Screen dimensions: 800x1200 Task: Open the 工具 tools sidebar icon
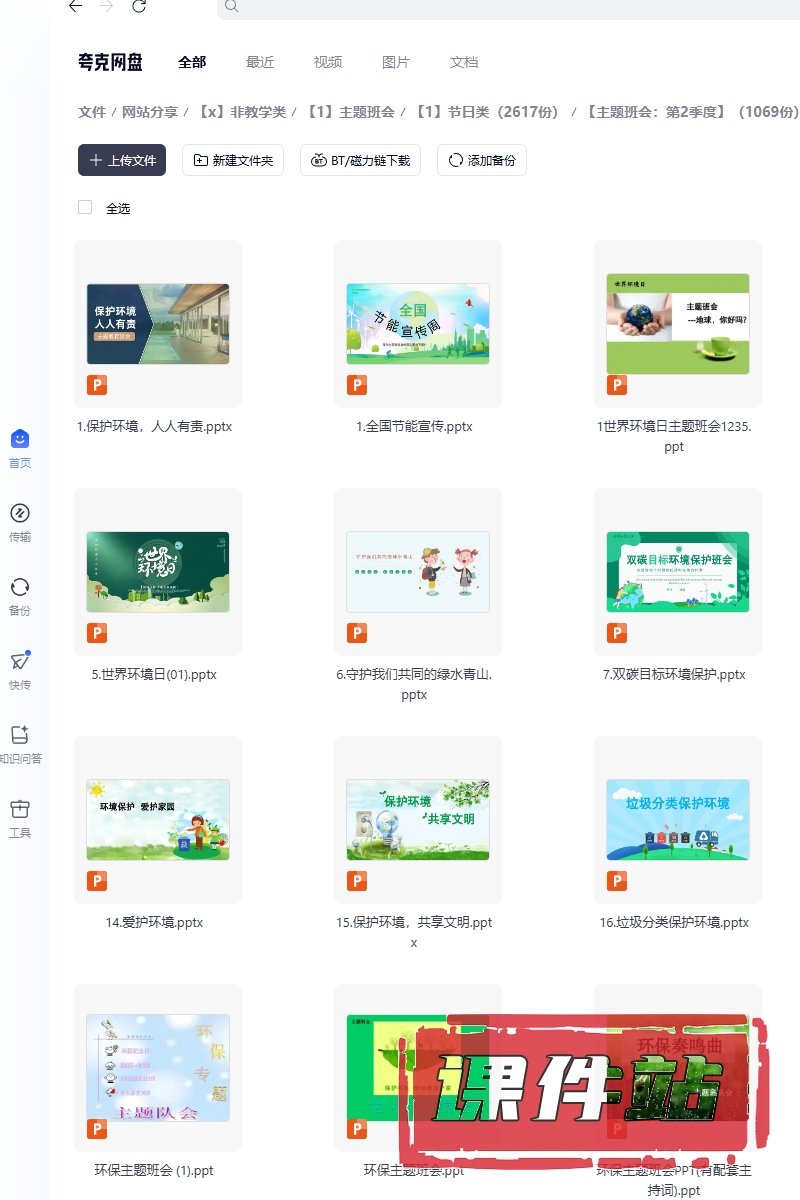click(x=20, y=809)
